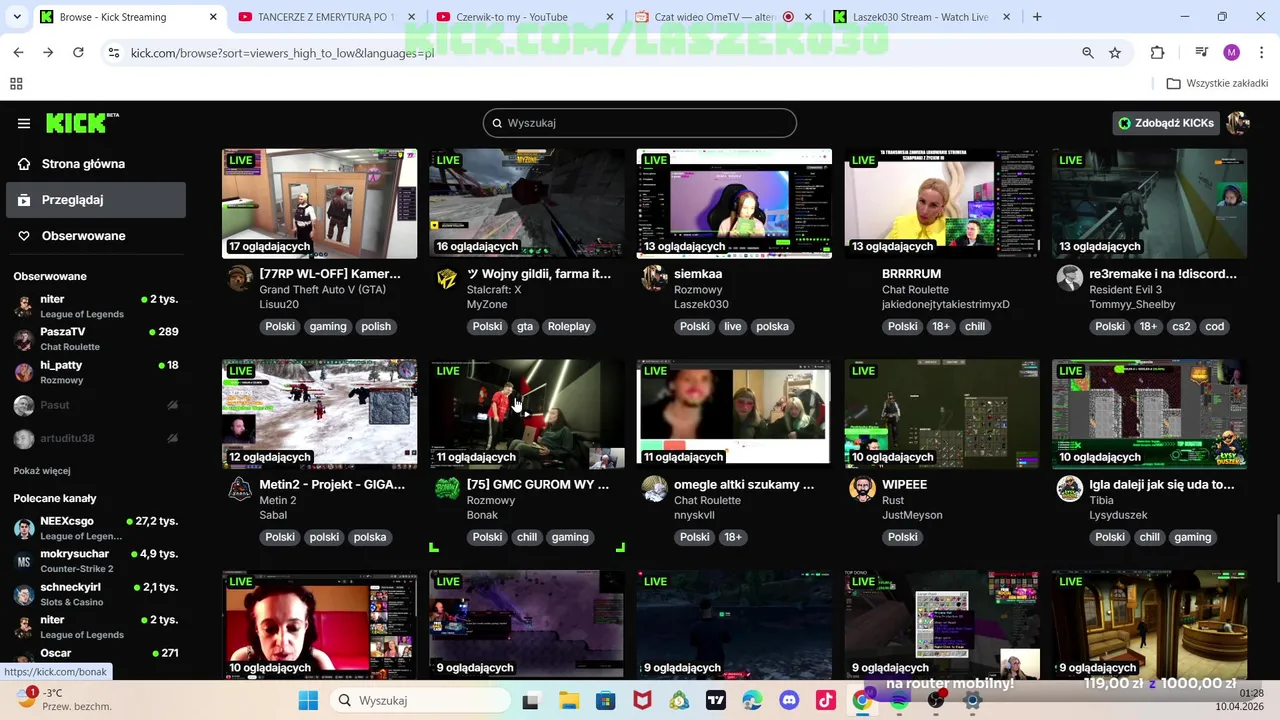Switch to Czerwik-to my YouTube tab
The width and height of the screenshot is (1280, 720).
point(525,17)
